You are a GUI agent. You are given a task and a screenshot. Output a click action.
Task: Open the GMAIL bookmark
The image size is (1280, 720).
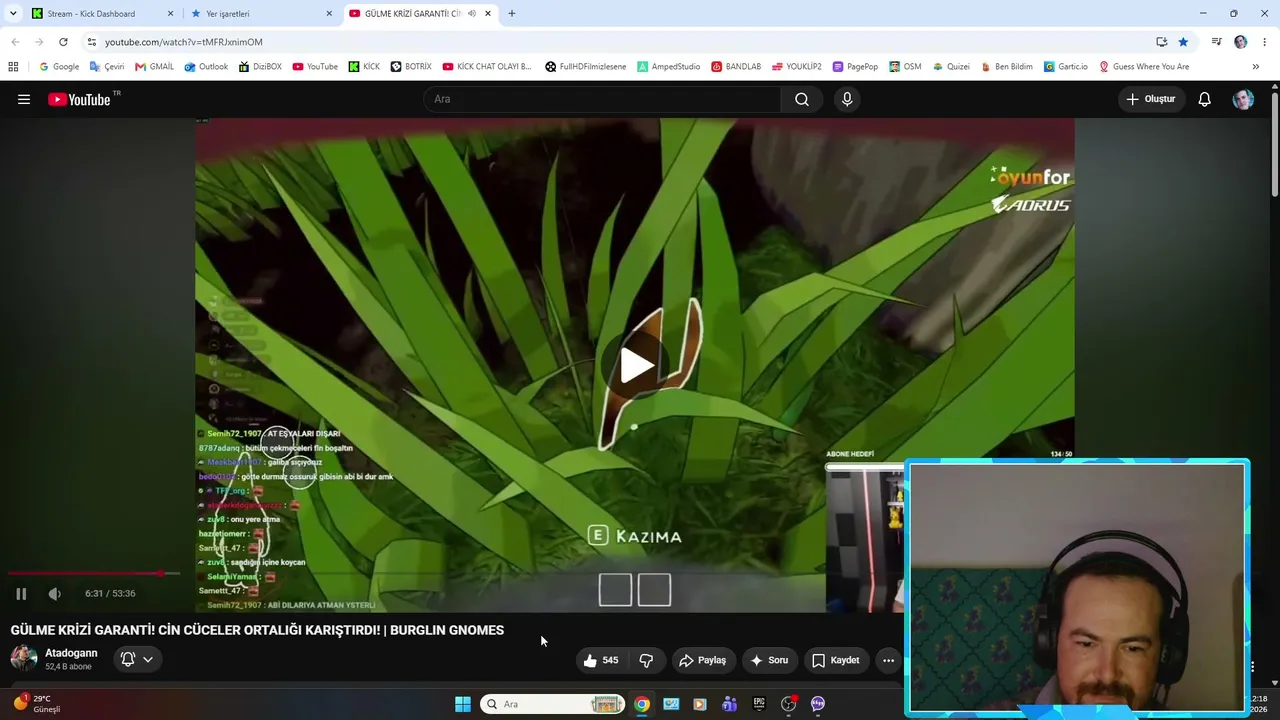(154, 67)
